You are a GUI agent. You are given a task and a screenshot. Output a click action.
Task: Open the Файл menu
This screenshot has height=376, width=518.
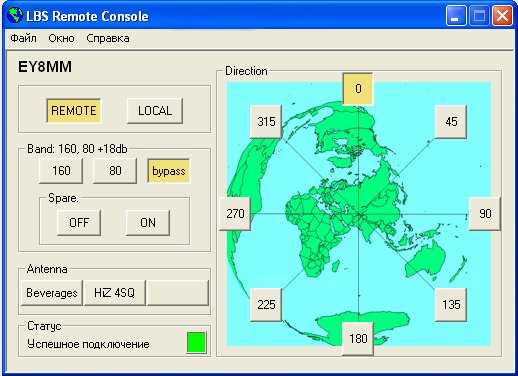(23, 38)
